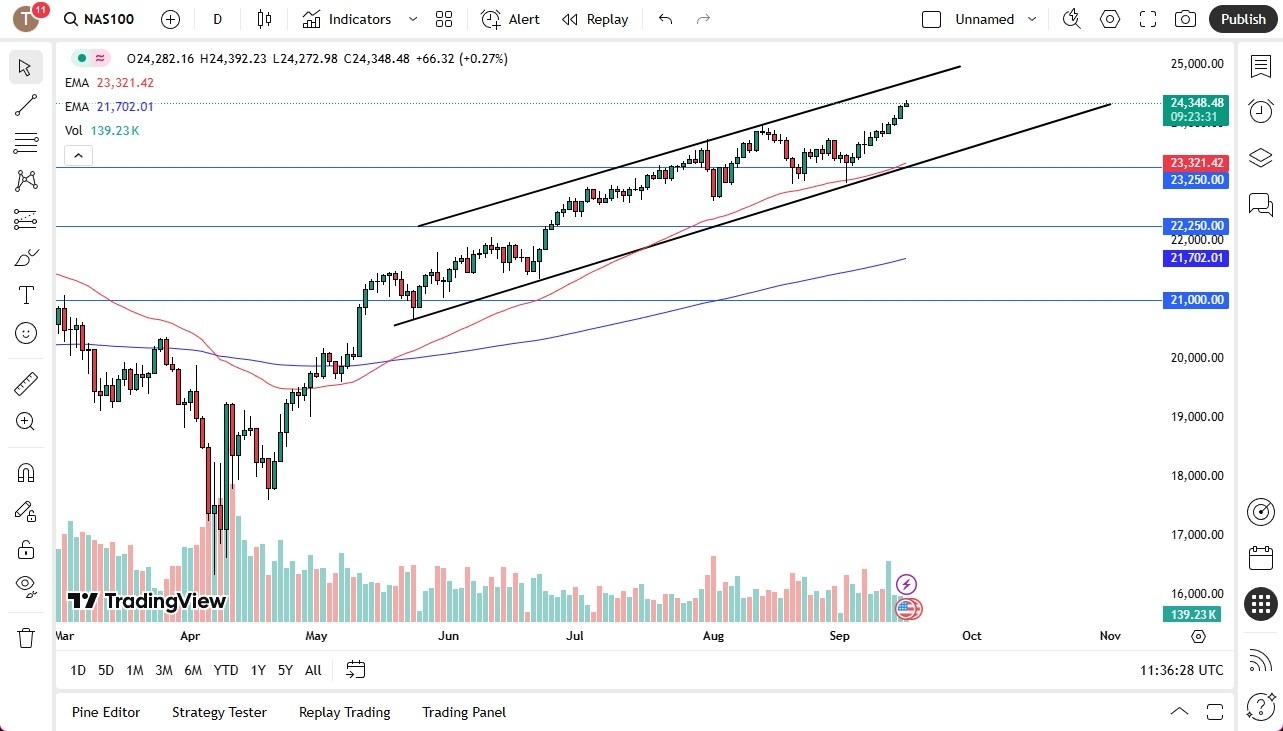This screenshot has height=731, width=1283.
Task: Hide all drawings with the eye toggle
Action: (x=25, y=585)
